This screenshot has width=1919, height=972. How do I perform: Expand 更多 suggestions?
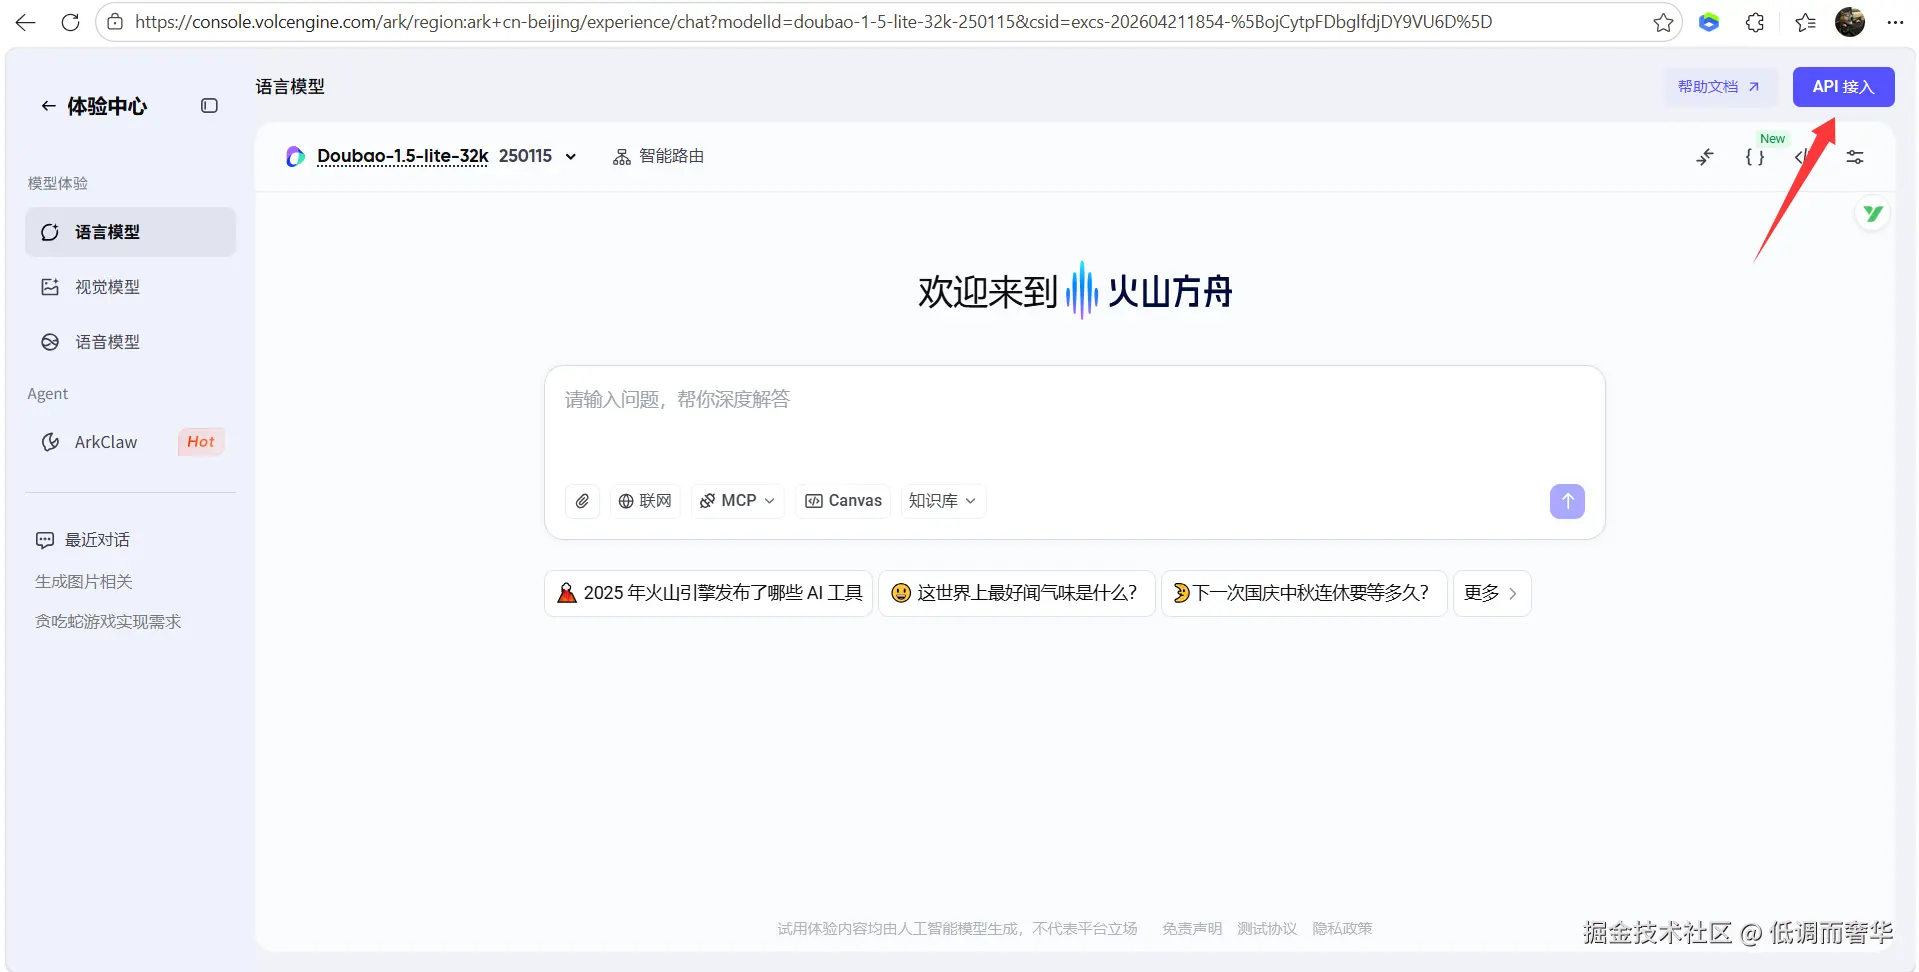tap(1492, 593)
